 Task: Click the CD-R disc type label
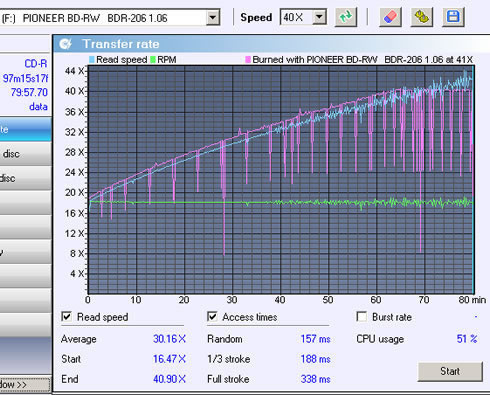[36, 63]
